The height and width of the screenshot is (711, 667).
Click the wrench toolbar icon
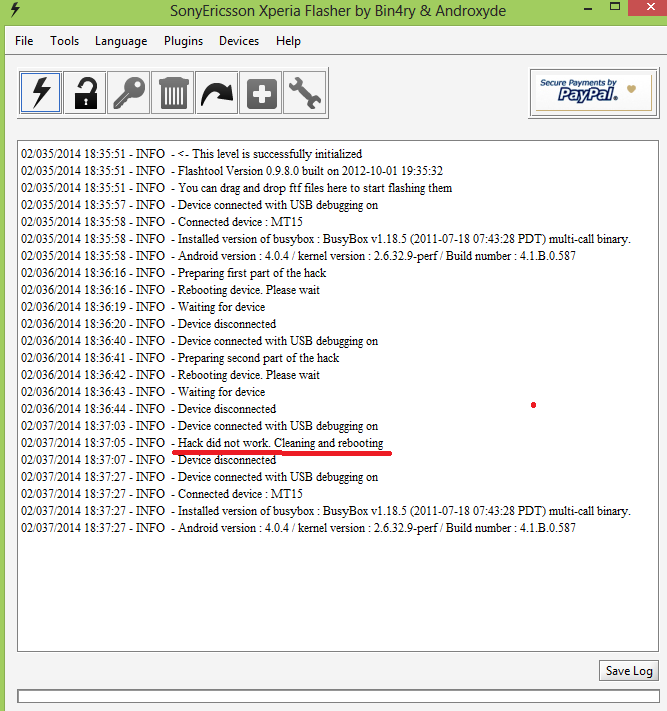click(x=305, y=93)
